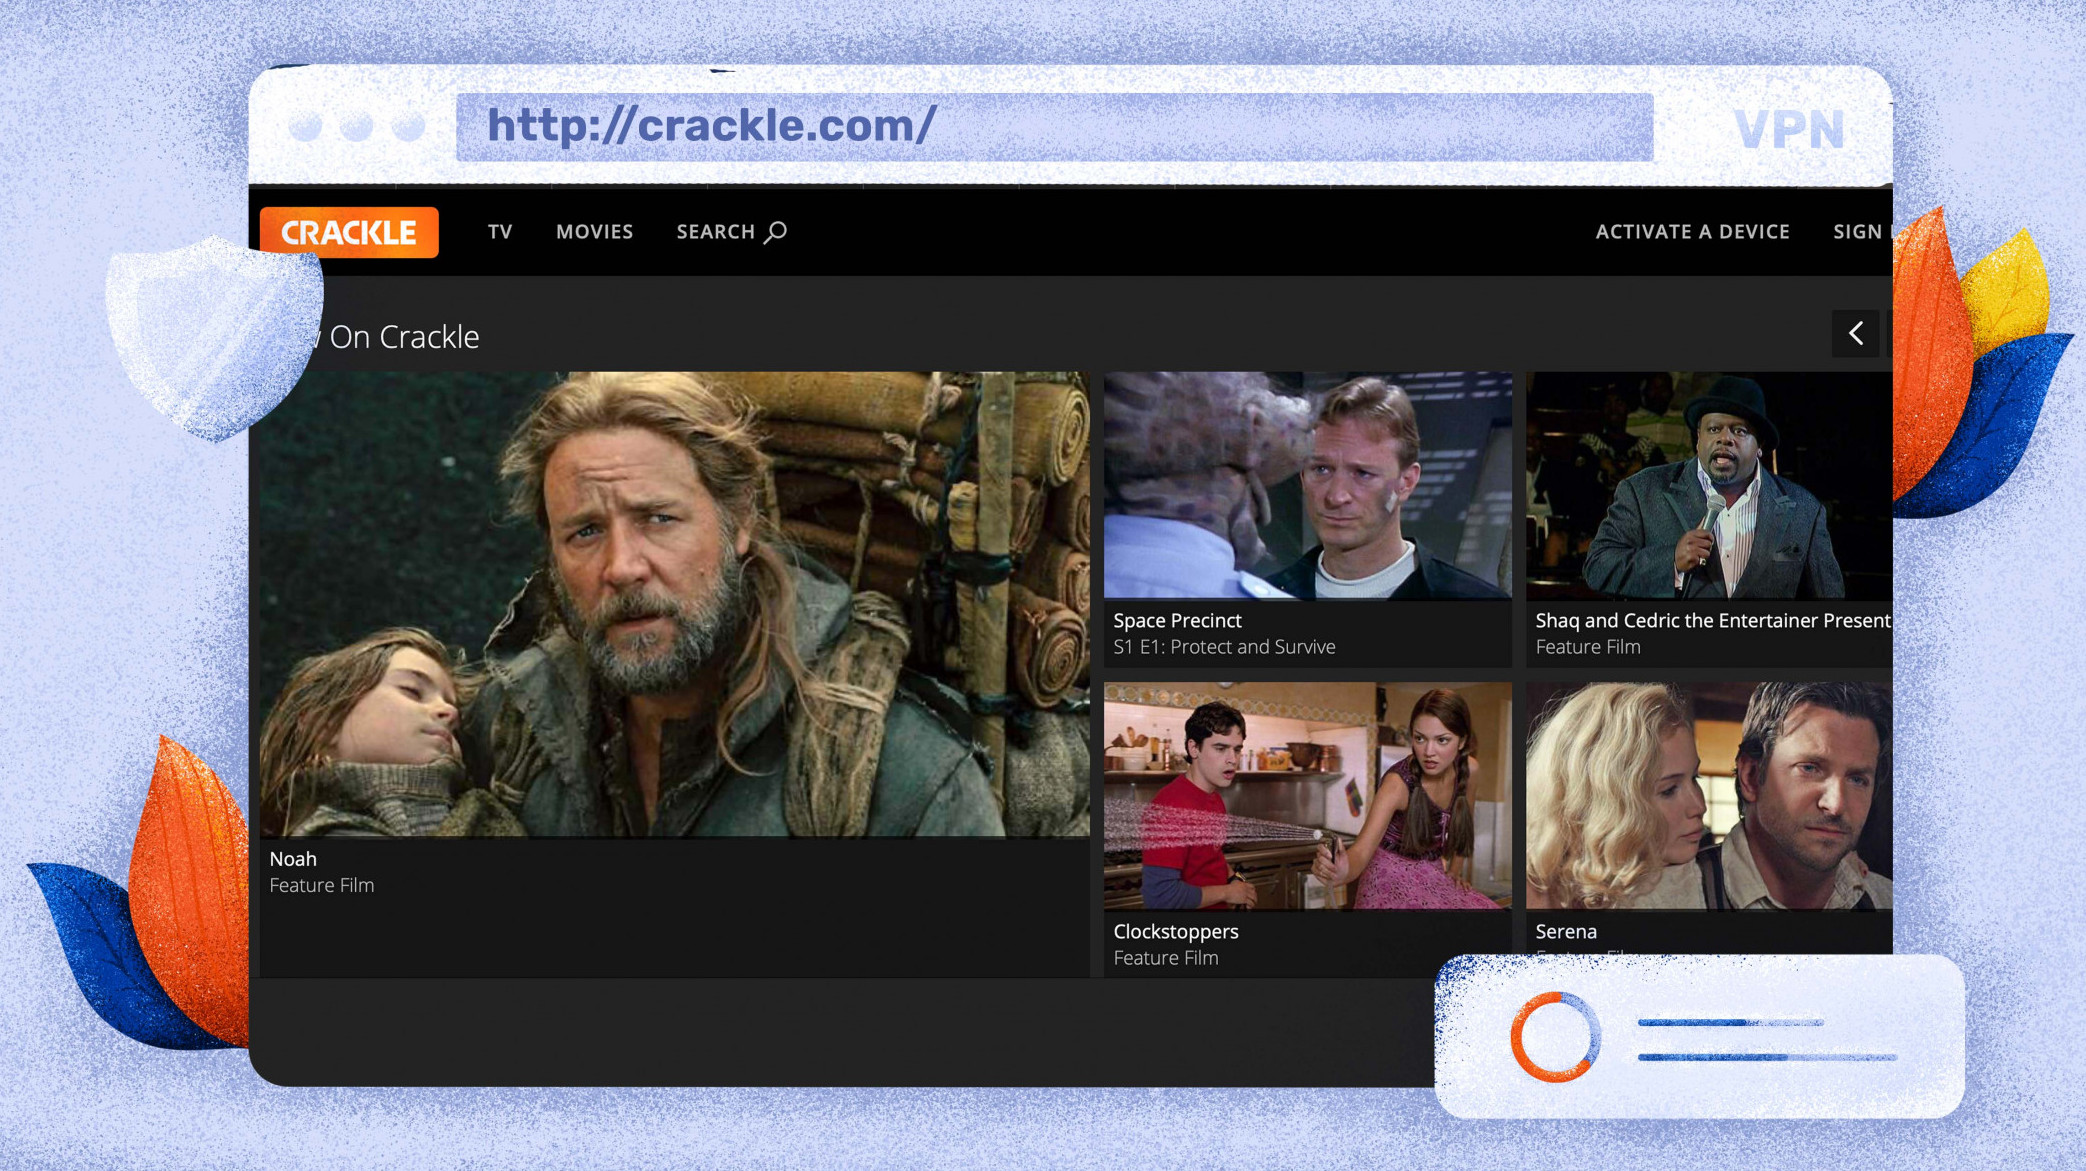The height and width of the screenshot is (1171, 2086).
Task: Click the crackle.com address bar
Action: tap(1054, 127)
